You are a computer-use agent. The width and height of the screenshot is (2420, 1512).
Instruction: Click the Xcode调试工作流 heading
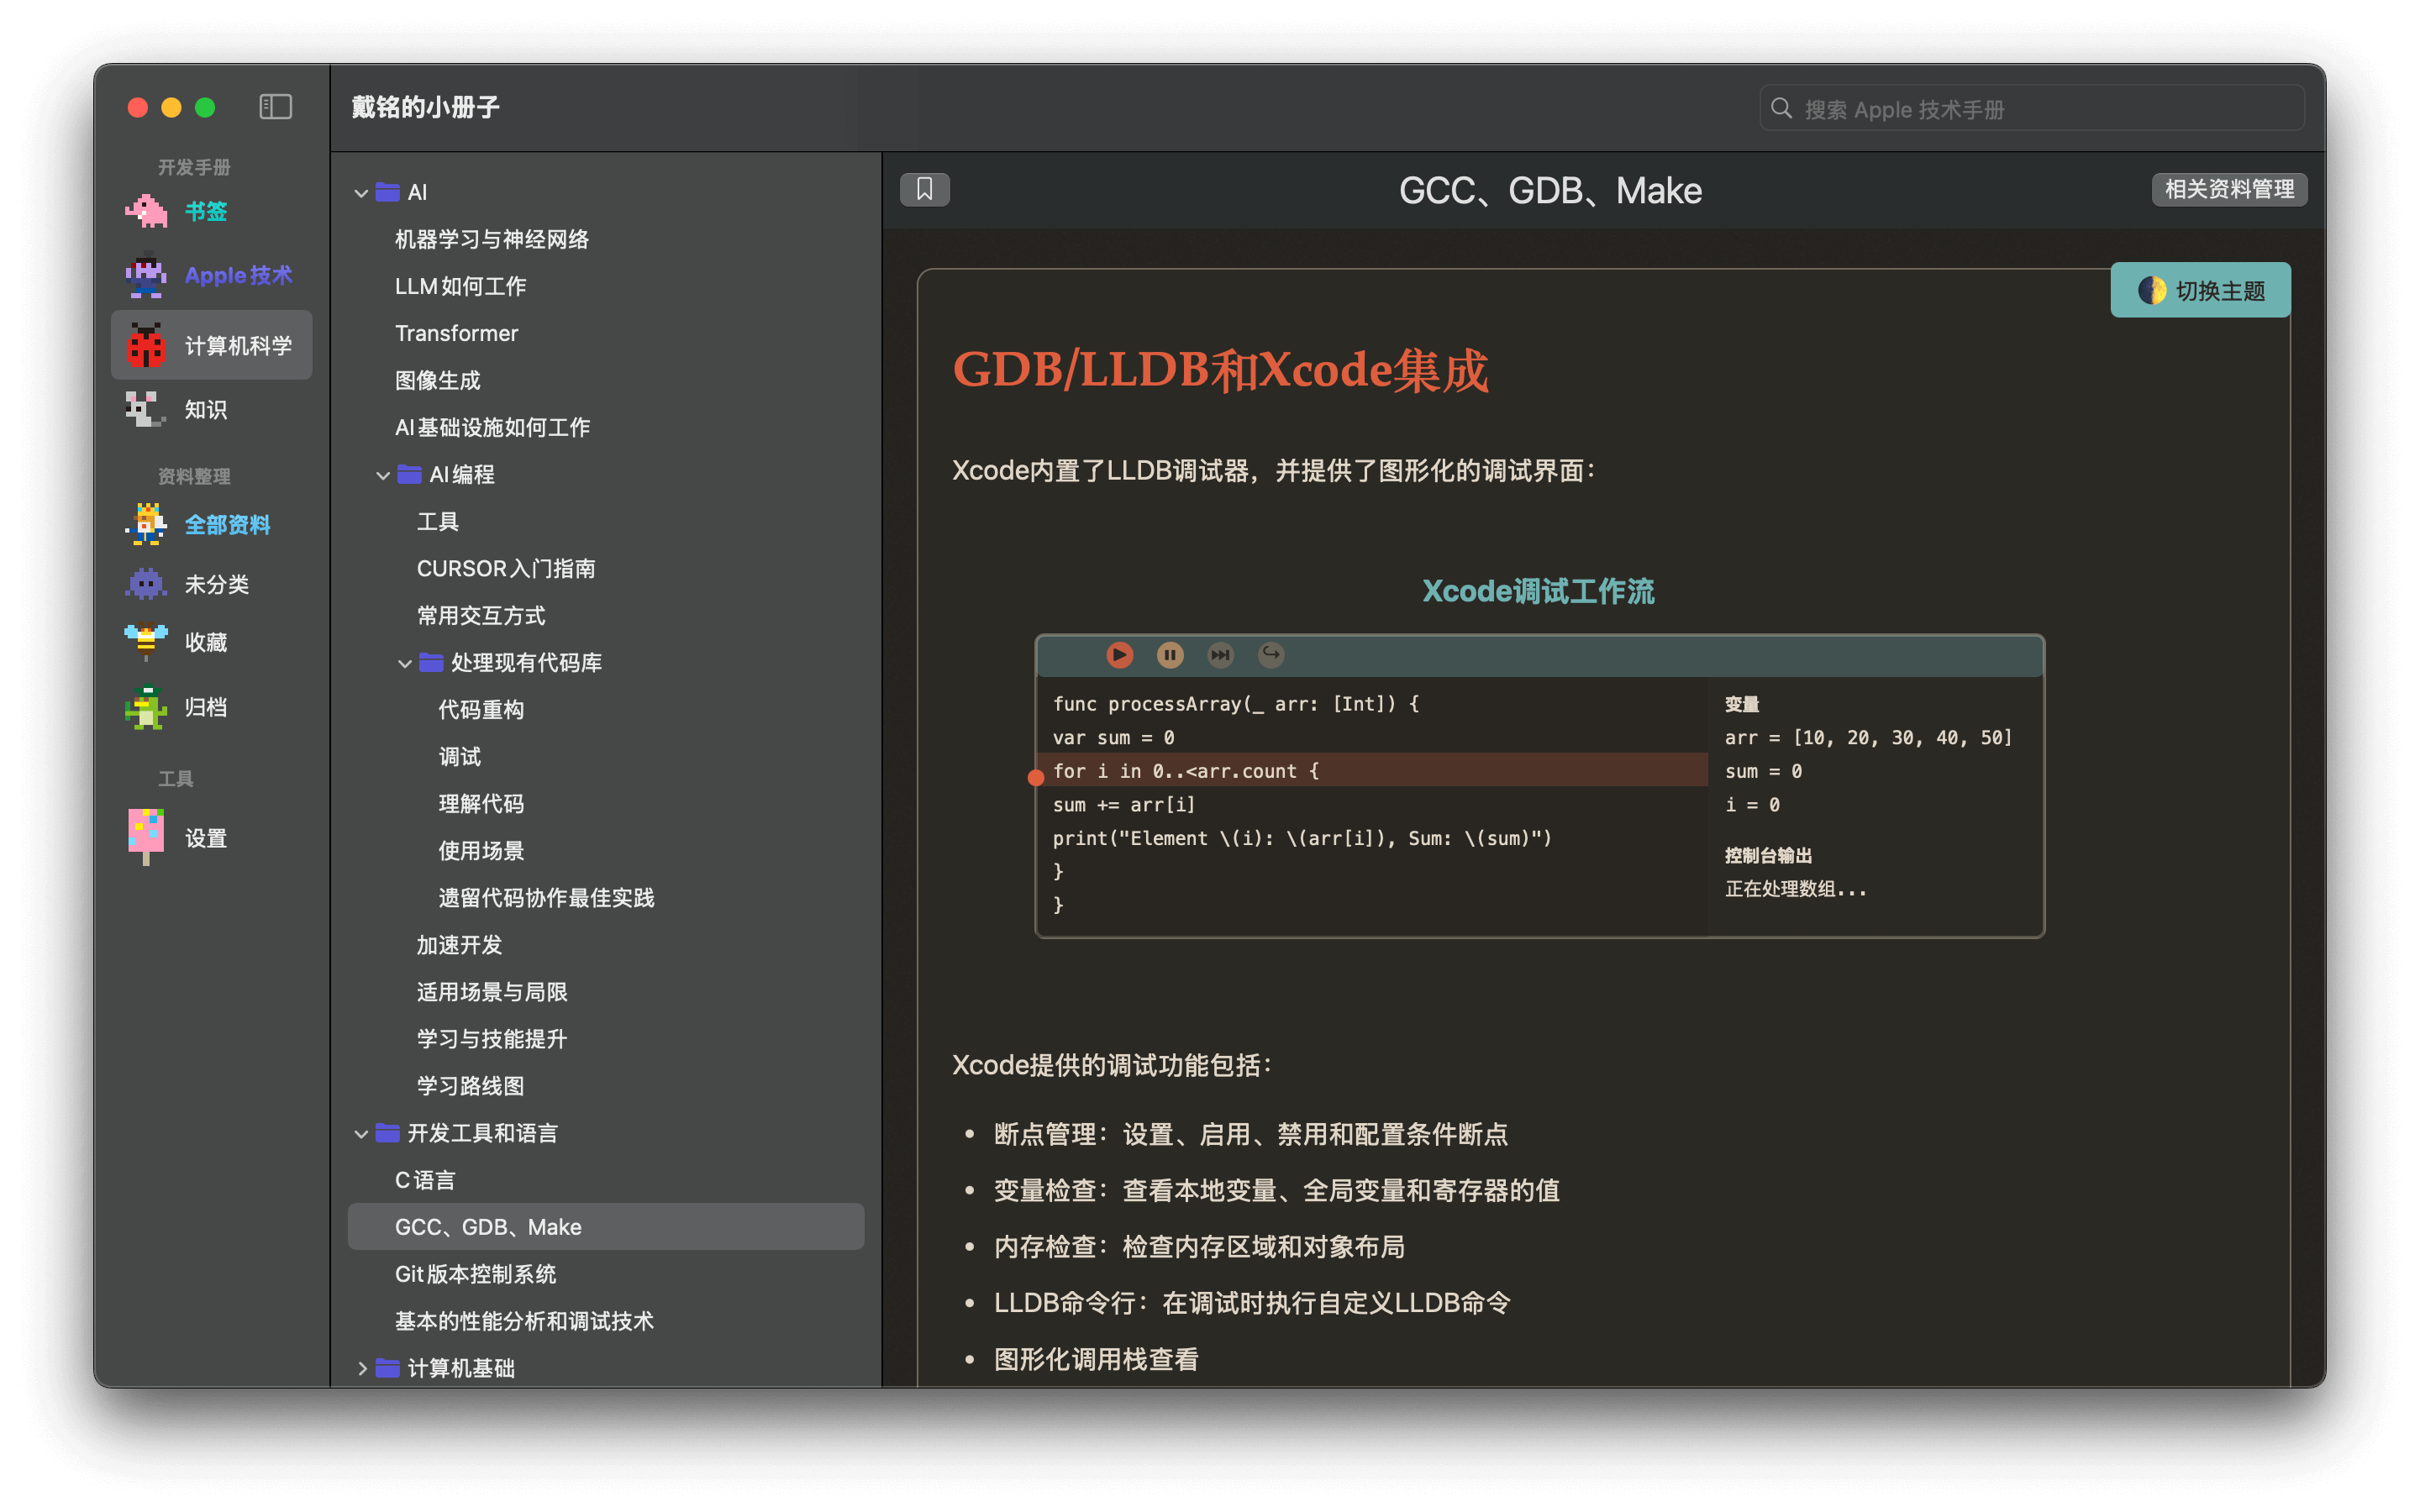[1538, 591]
